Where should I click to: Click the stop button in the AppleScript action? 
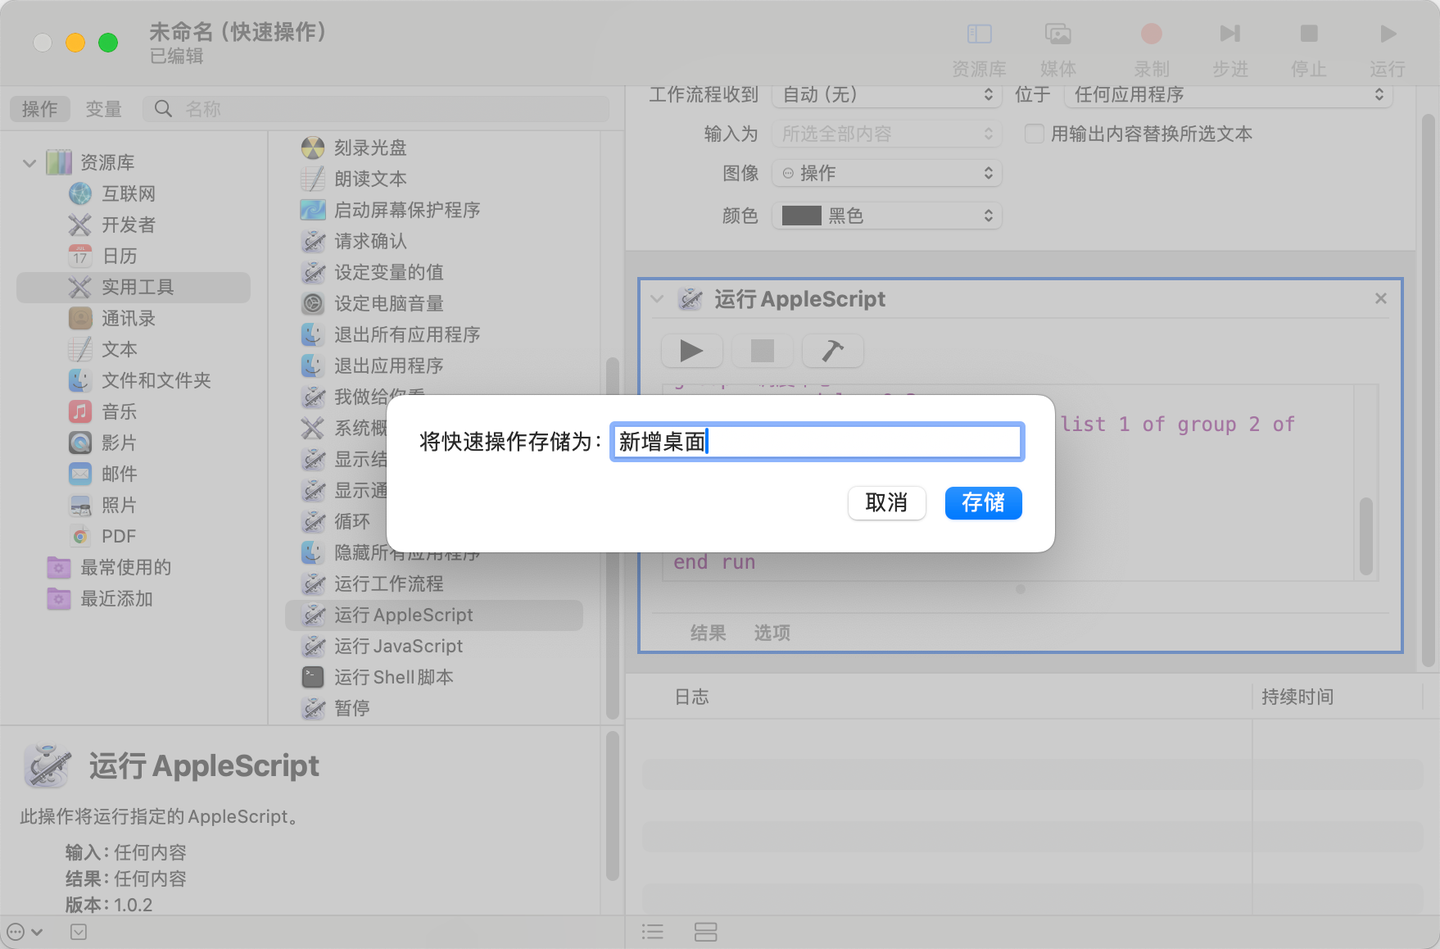[762, 351]
